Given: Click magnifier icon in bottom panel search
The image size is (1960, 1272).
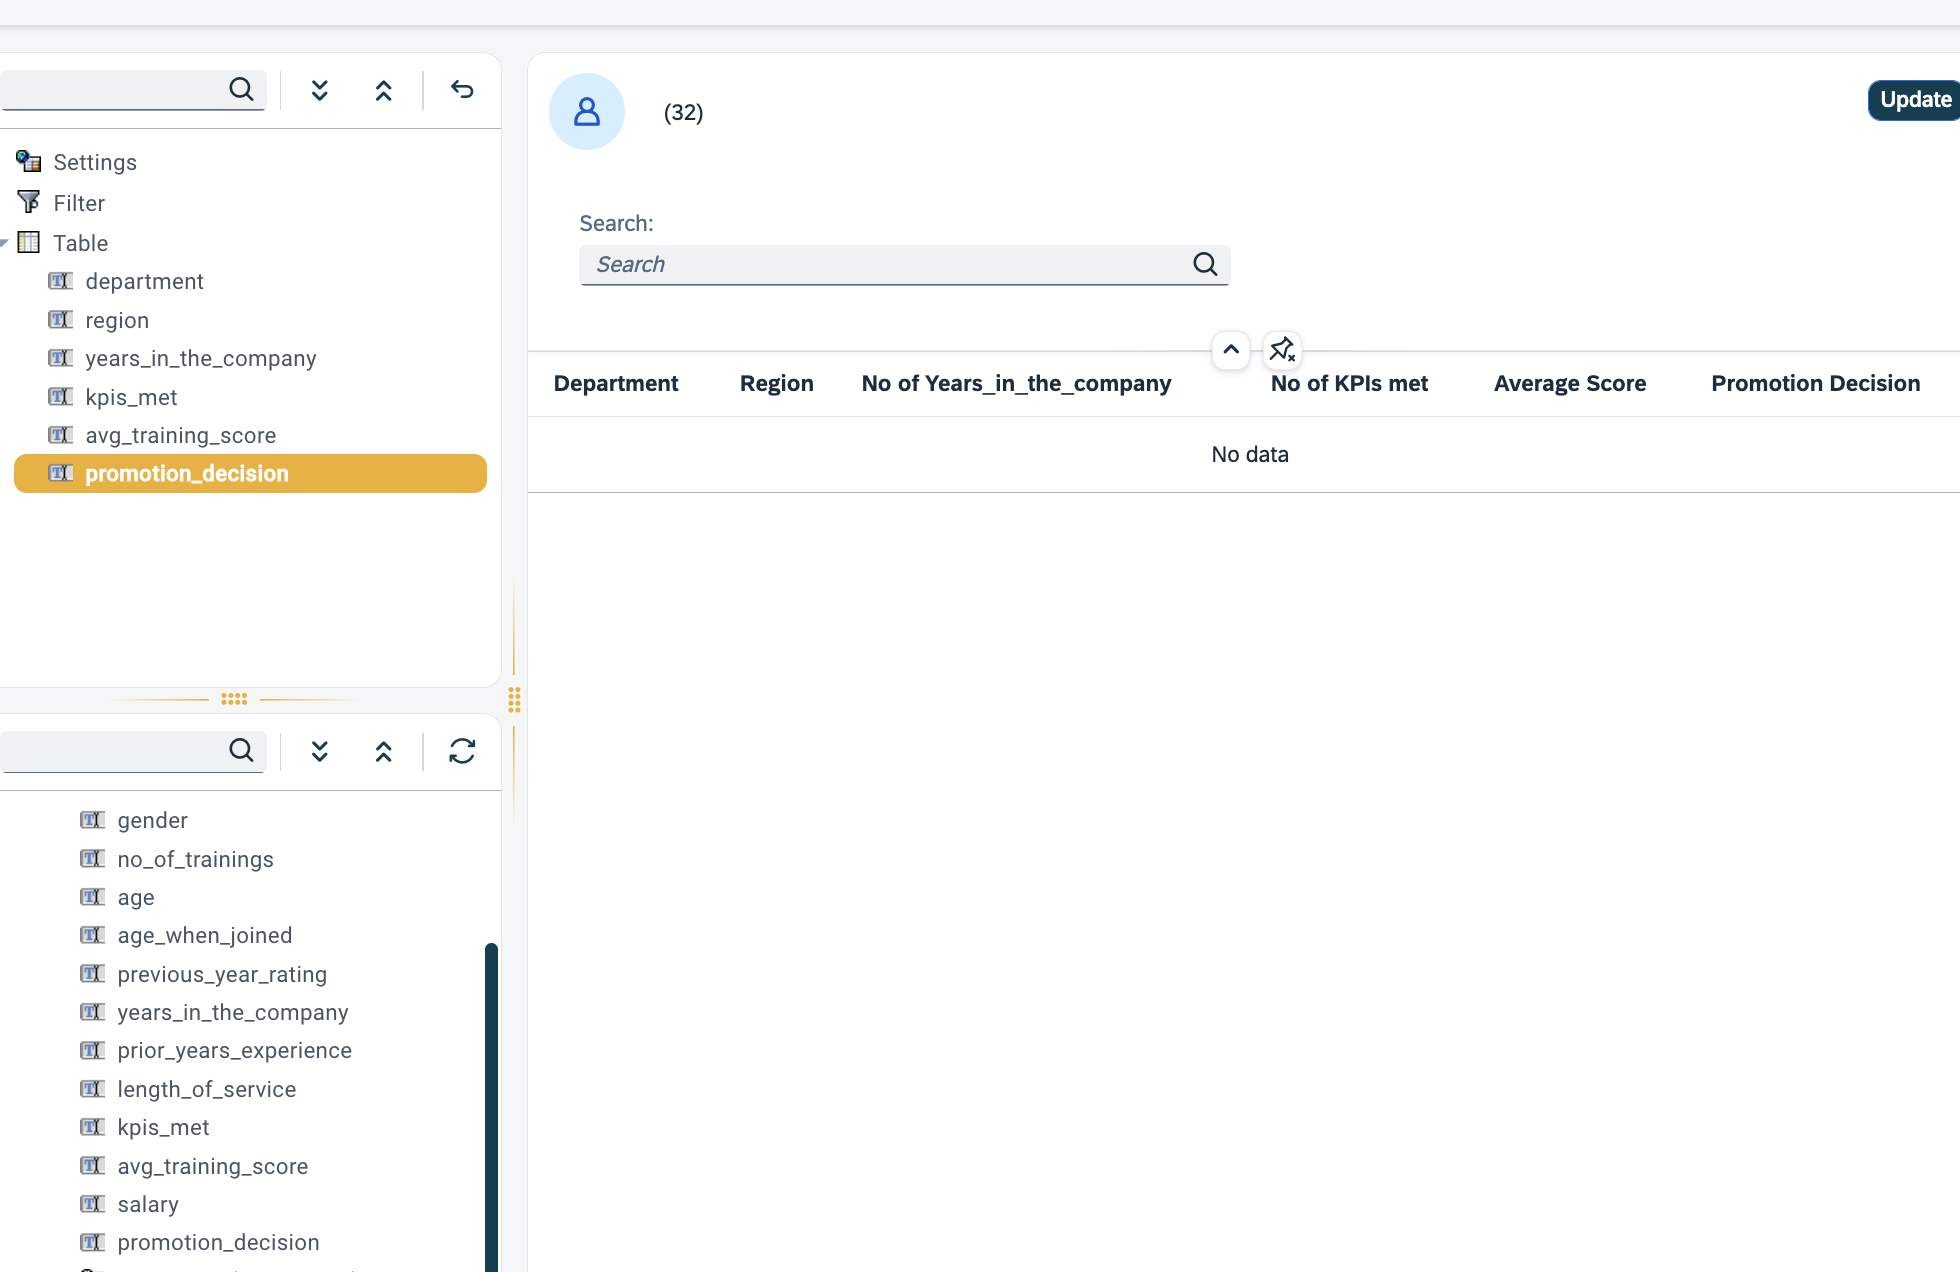Looking at the screenshot, I should (241, 750).
